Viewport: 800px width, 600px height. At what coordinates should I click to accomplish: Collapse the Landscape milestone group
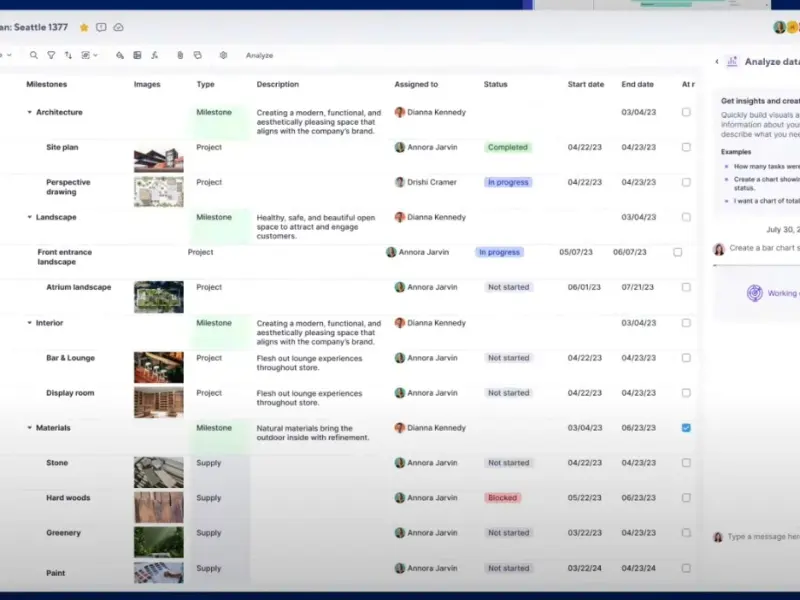[x=29, y=217]
